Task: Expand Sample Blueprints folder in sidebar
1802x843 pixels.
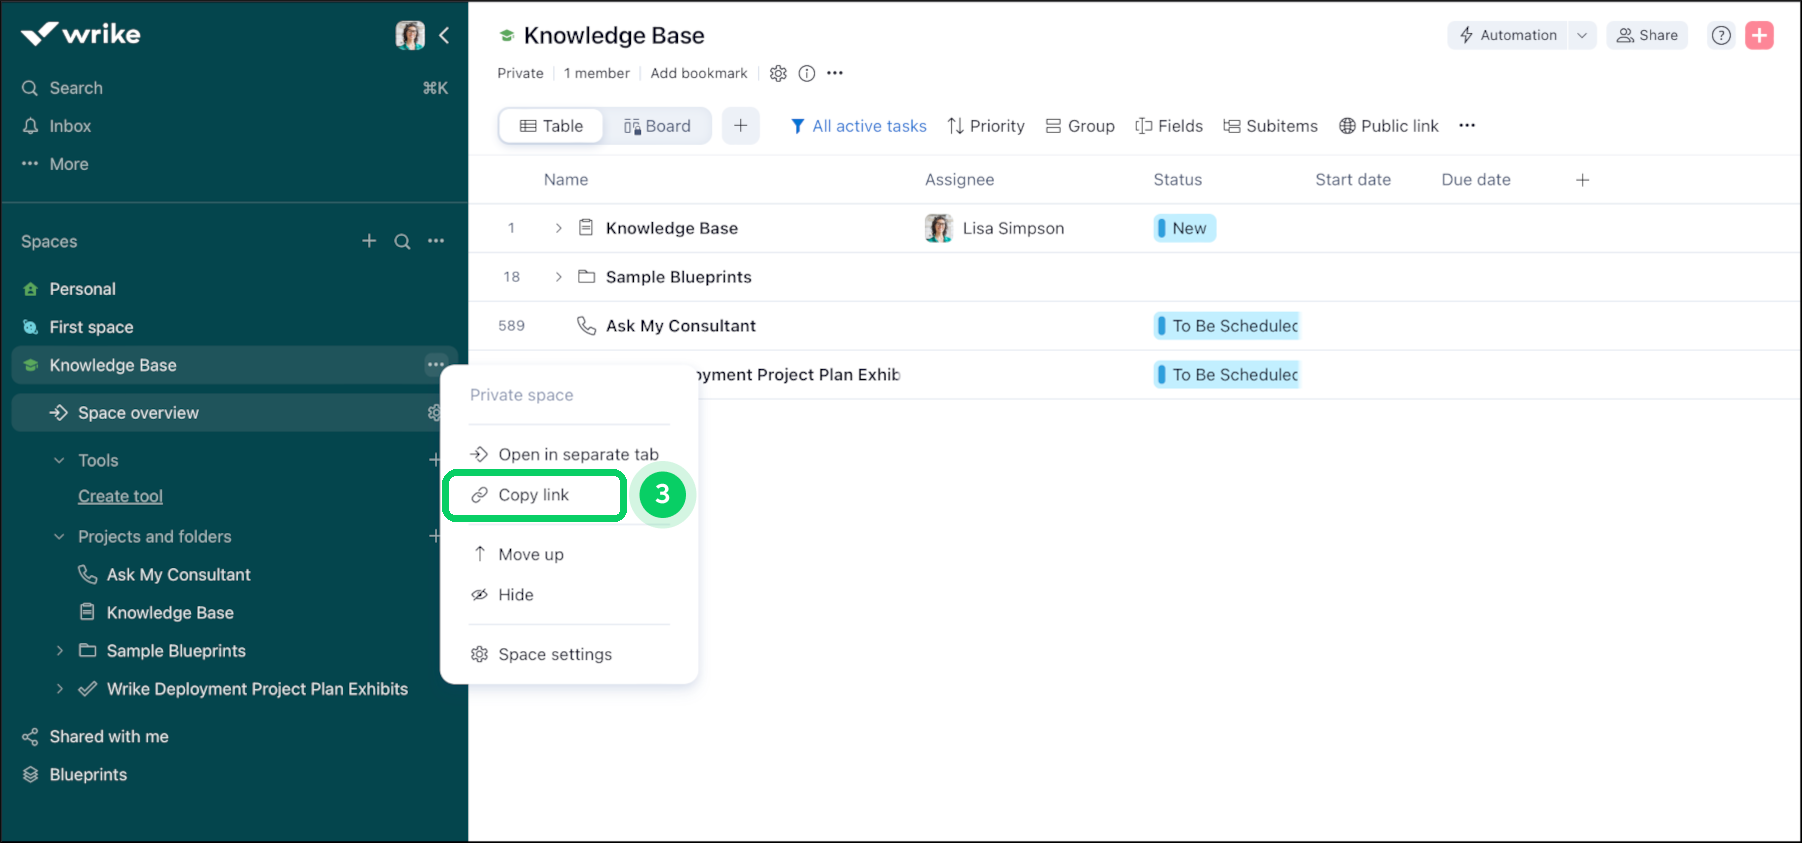Action: [x=60, y=651]
